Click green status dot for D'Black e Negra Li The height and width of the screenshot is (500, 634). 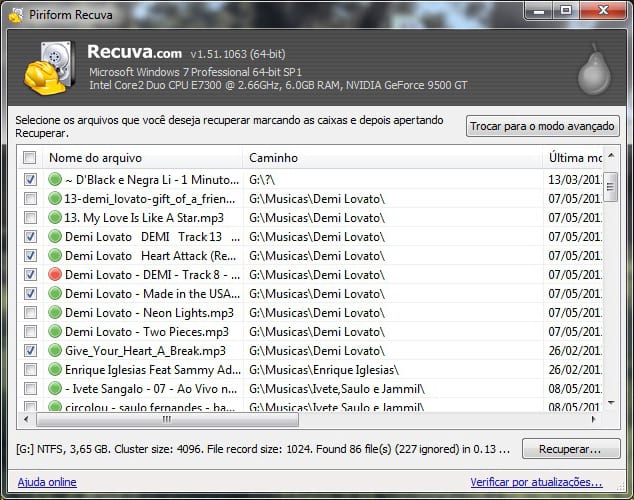55,179
